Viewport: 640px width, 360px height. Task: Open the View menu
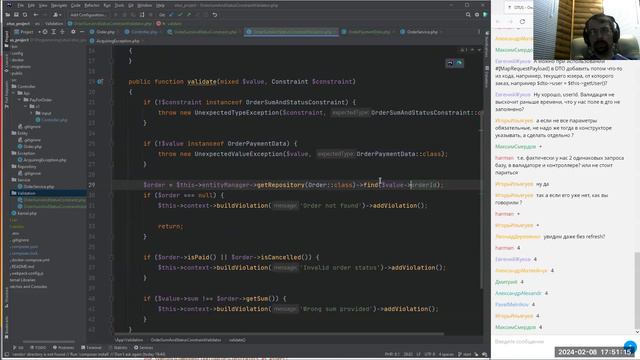[43, 5]
